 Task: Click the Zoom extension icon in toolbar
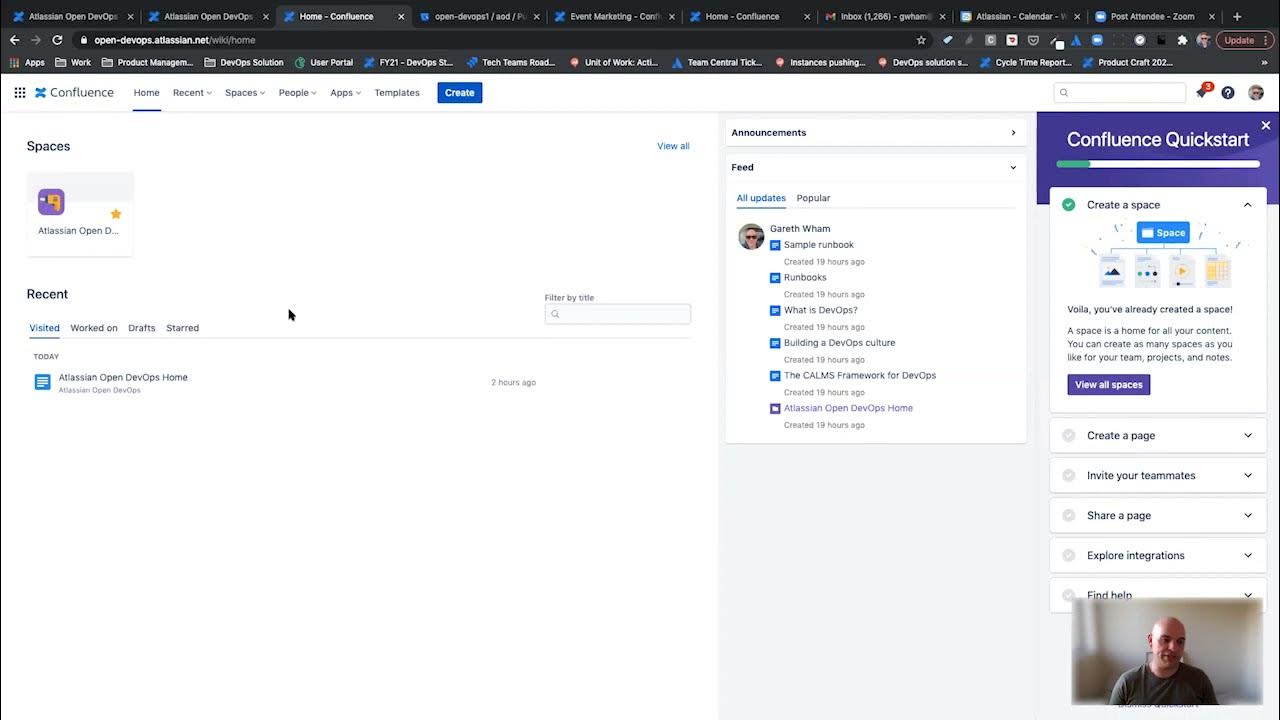pos(1097,40)
